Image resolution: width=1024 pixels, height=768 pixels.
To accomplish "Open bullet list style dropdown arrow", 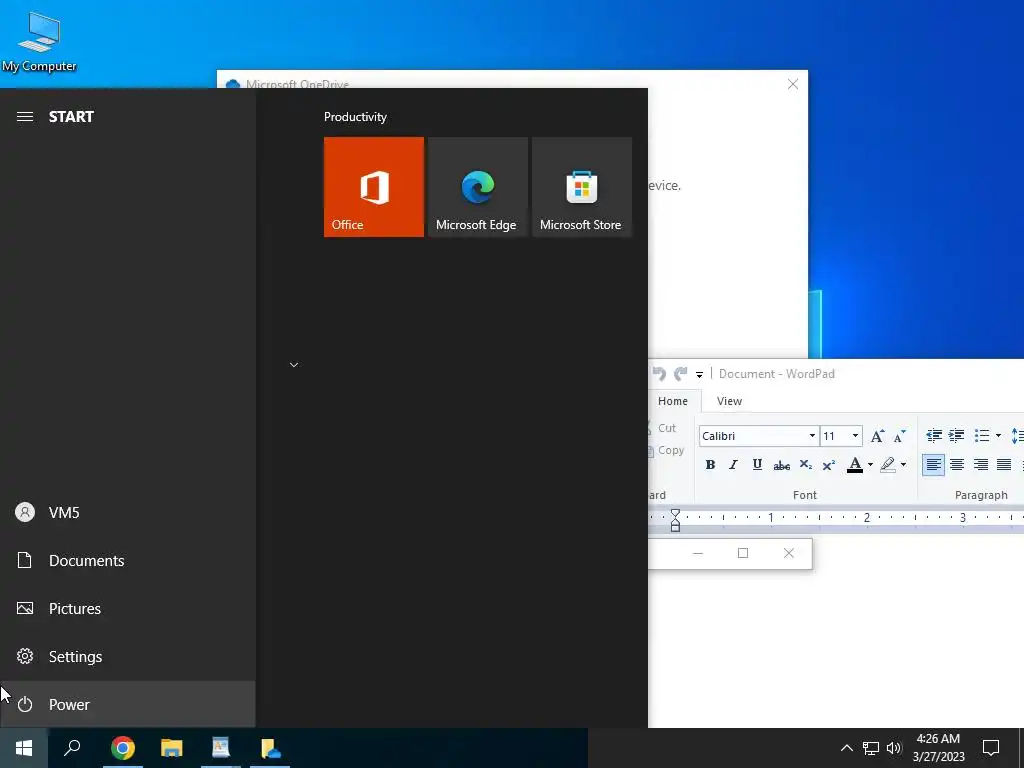I will click(998, 436).
